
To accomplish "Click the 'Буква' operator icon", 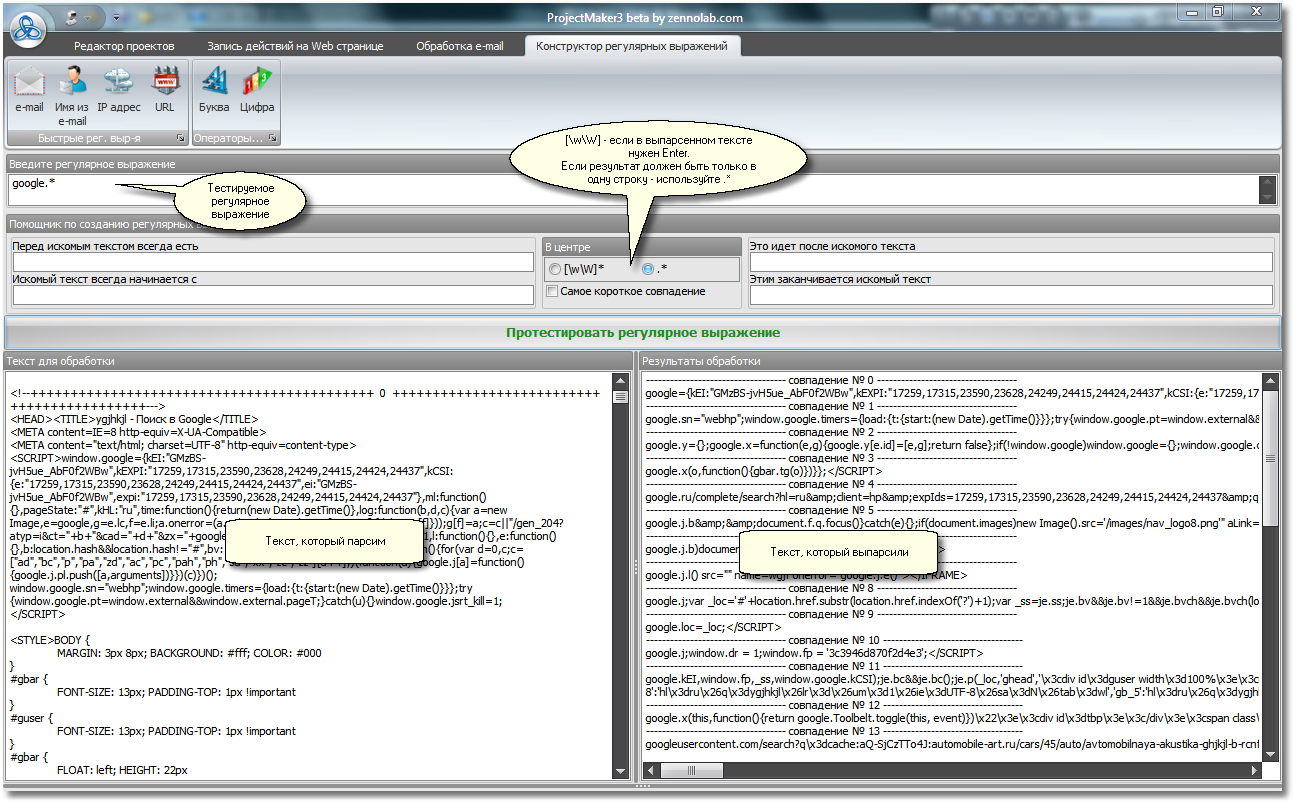I will 214,89.
